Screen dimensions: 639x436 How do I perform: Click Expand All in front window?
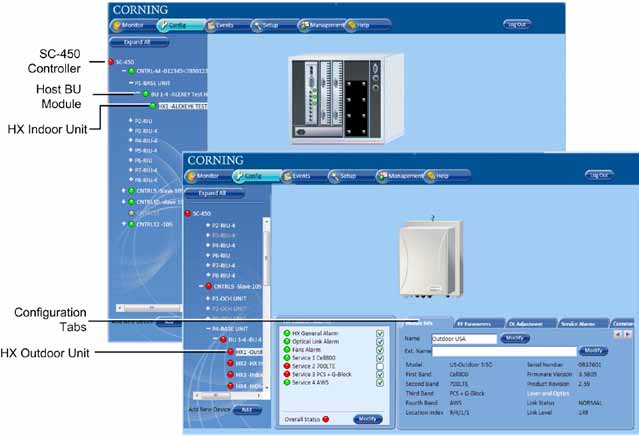click(x=214, y=193)
